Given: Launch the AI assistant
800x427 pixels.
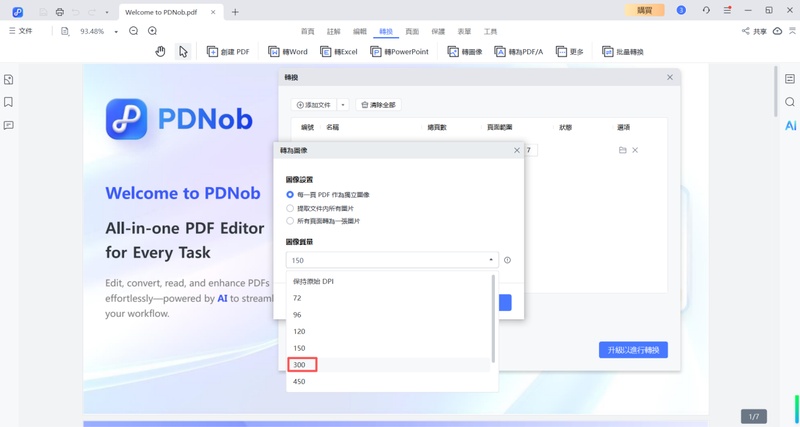Looking at the screenshot, I should click(x=790, y=125).
